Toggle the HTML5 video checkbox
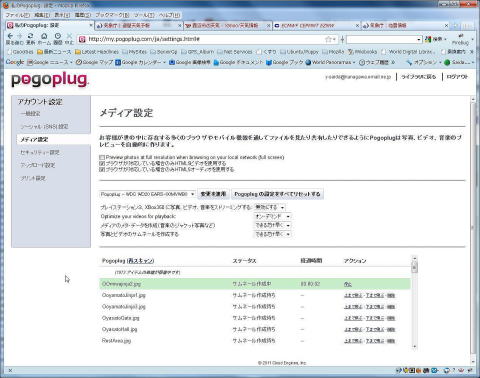The width and height of the screenshot is (480, 378). [102, 163]
